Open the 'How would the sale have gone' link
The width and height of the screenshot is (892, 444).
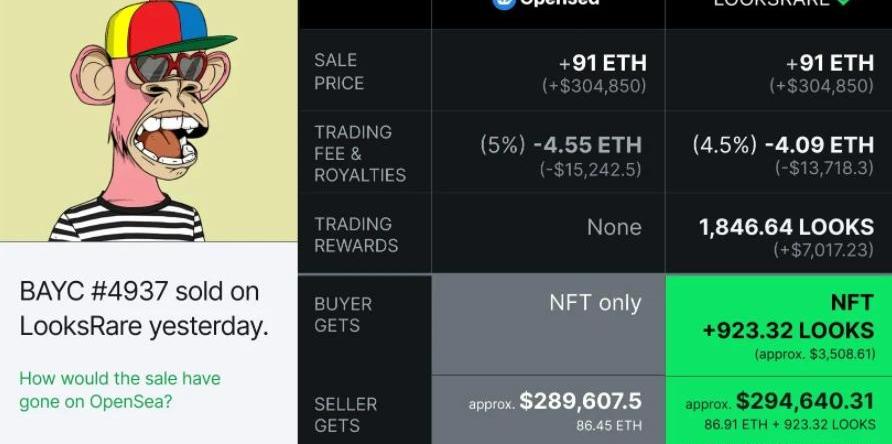tap(120, 390)
